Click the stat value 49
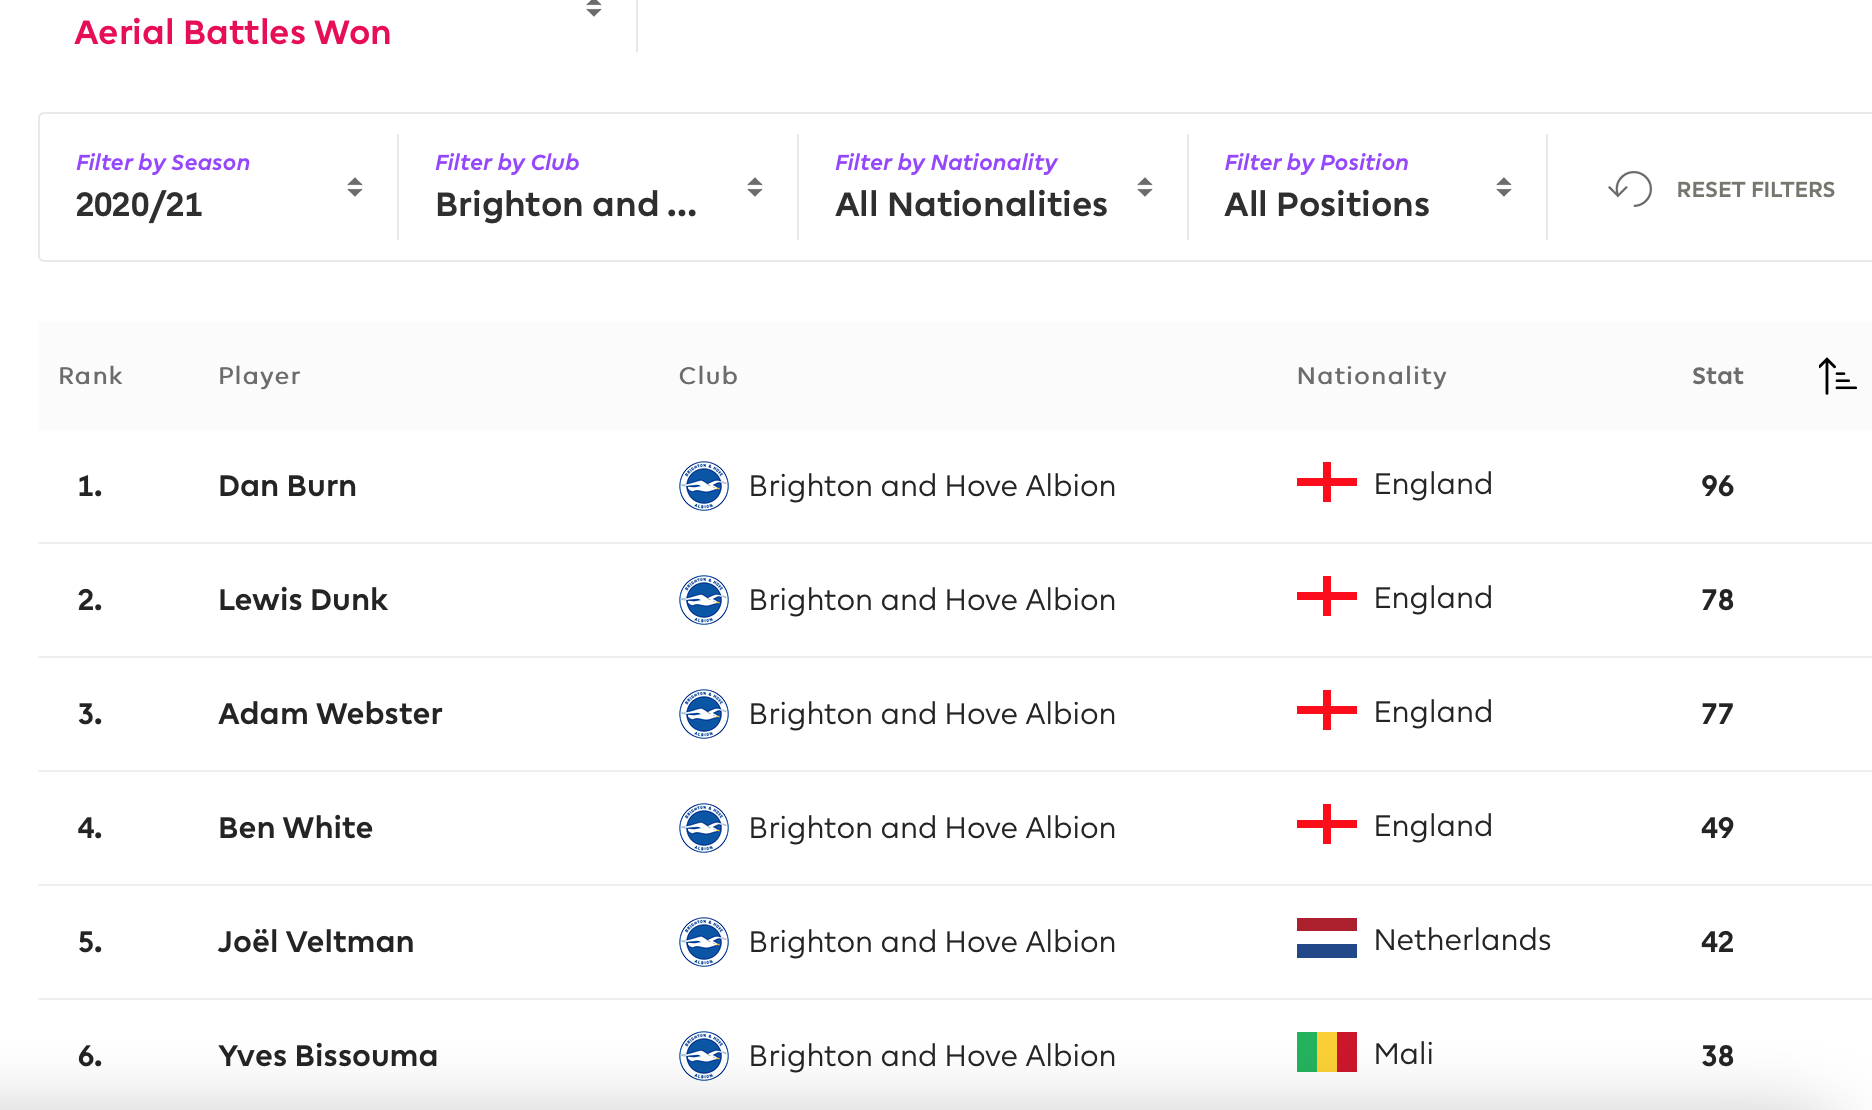Screen dimensions: 1872x1110 (1717, 828)
